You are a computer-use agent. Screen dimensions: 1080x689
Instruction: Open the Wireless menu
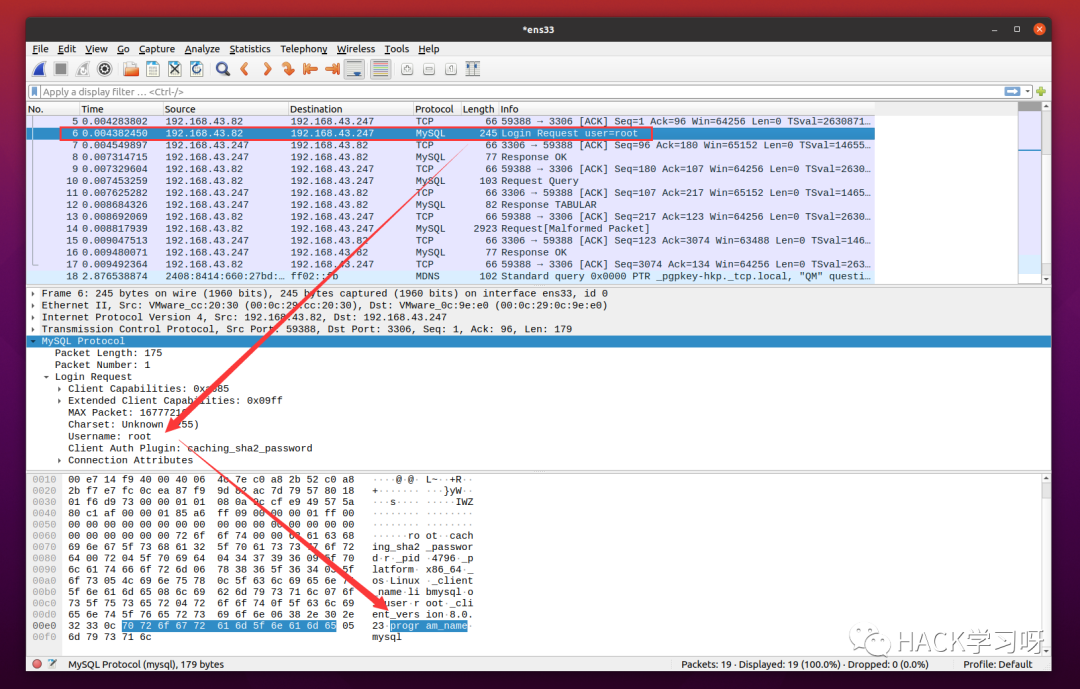356,49
